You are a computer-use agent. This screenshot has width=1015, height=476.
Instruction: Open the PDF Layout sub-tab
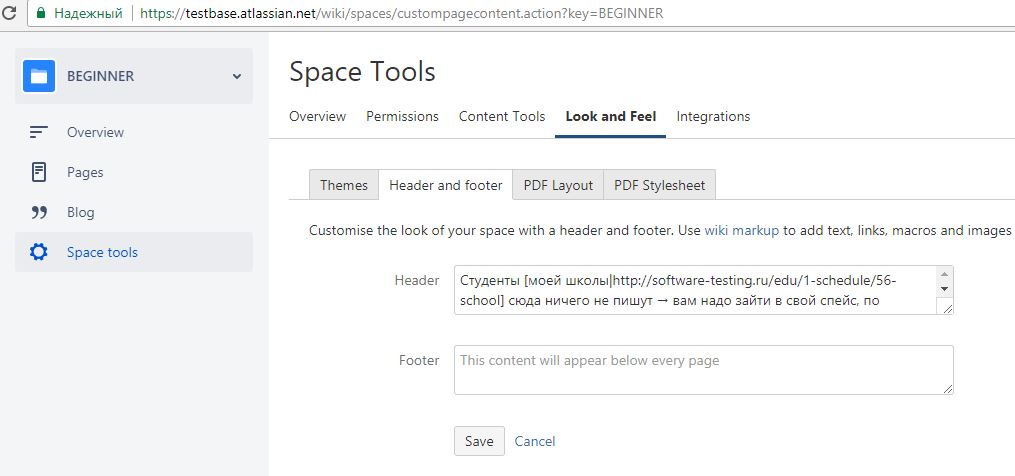558,185
